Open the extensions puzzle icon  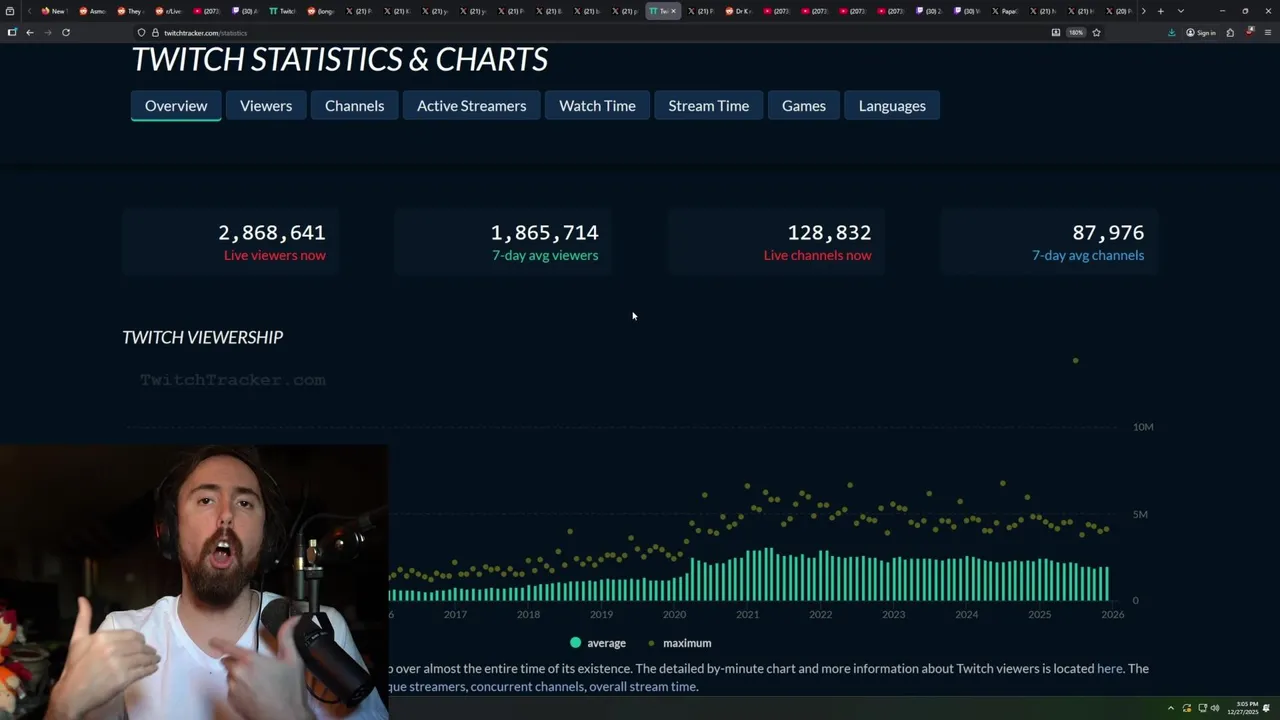tap(1230, 33)
